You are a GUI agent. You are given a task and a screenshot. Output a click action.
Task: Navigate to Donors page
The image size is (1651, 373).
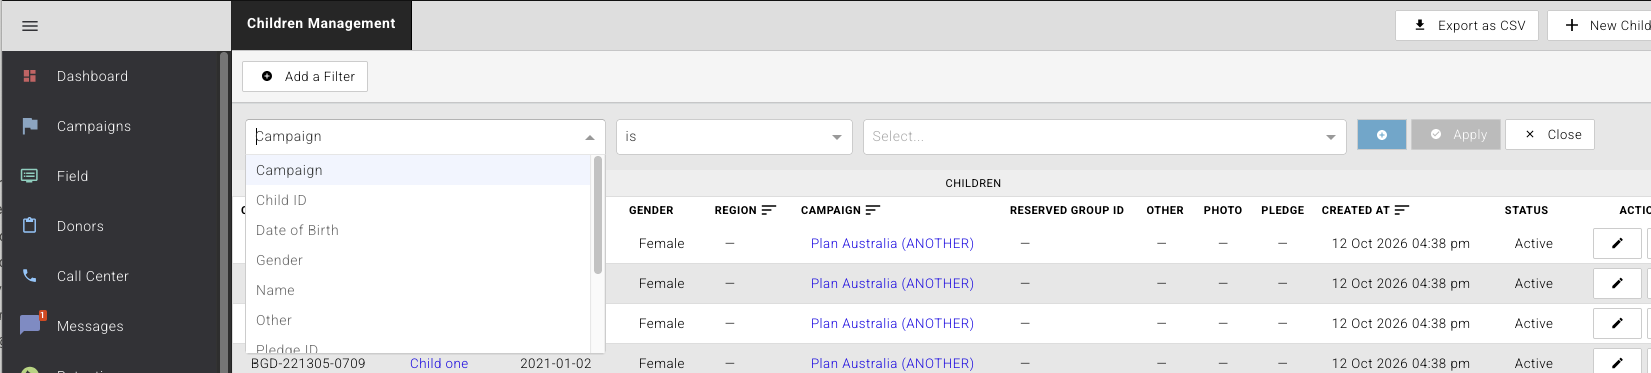tap(80, 226)
